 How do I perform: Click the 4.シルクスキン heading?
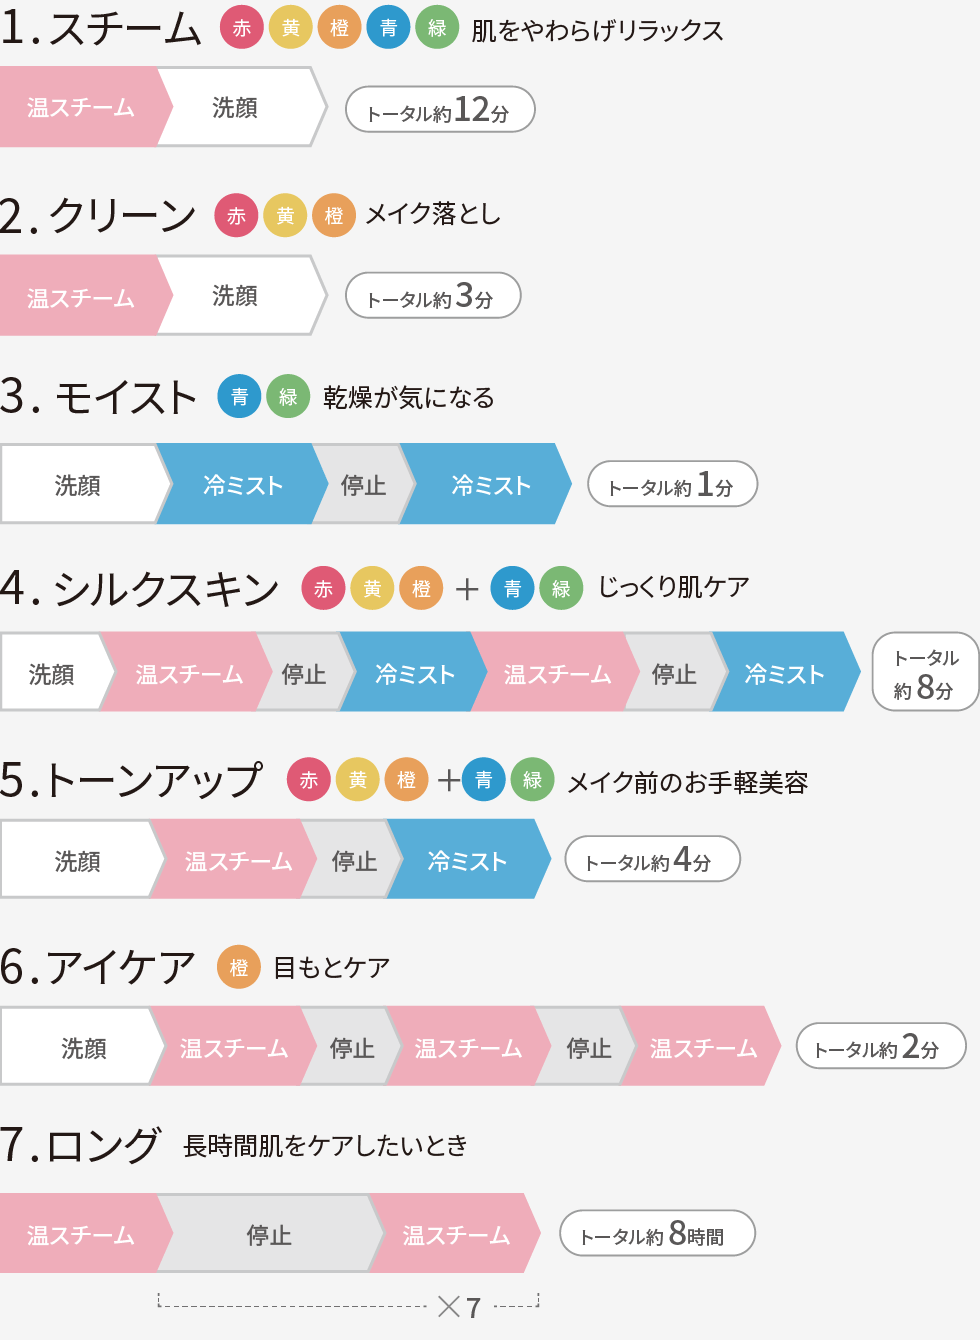[x=140, y=588]
